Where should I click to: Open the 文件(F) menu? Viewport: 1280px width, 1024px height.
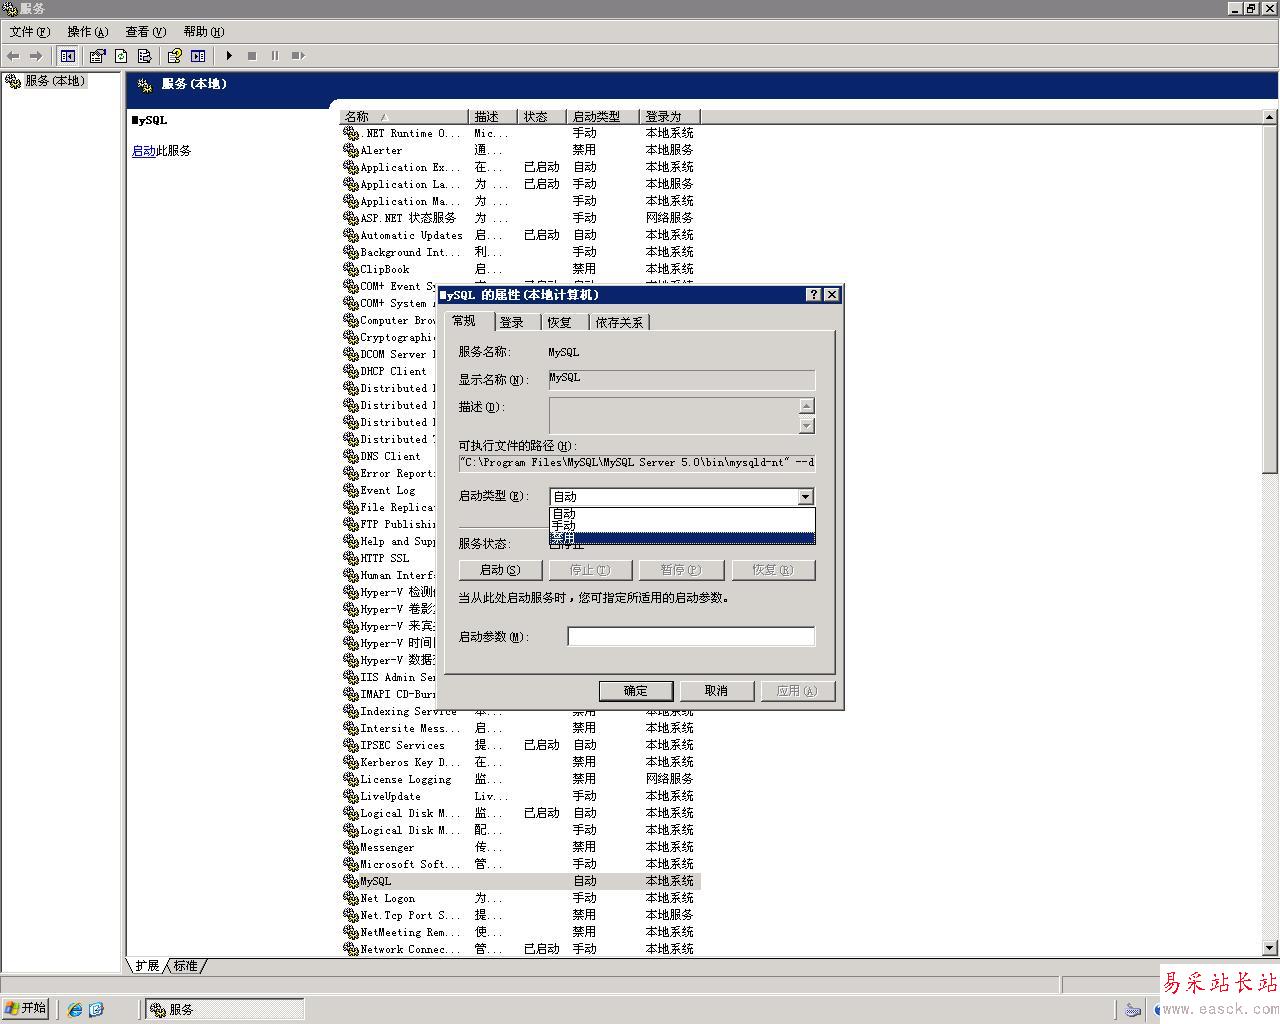(29, 32)
